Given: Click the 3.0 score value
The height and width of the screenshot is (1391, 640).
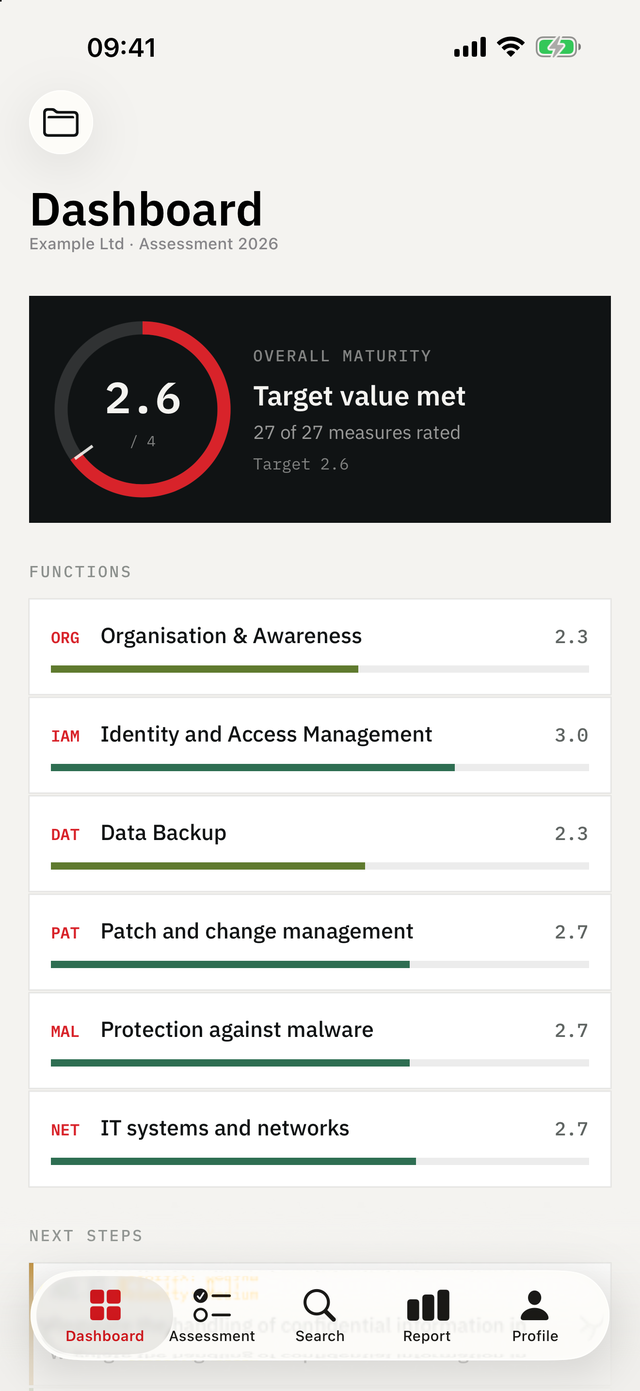Looking at the screenshot, I should click(x=571, y=735).
